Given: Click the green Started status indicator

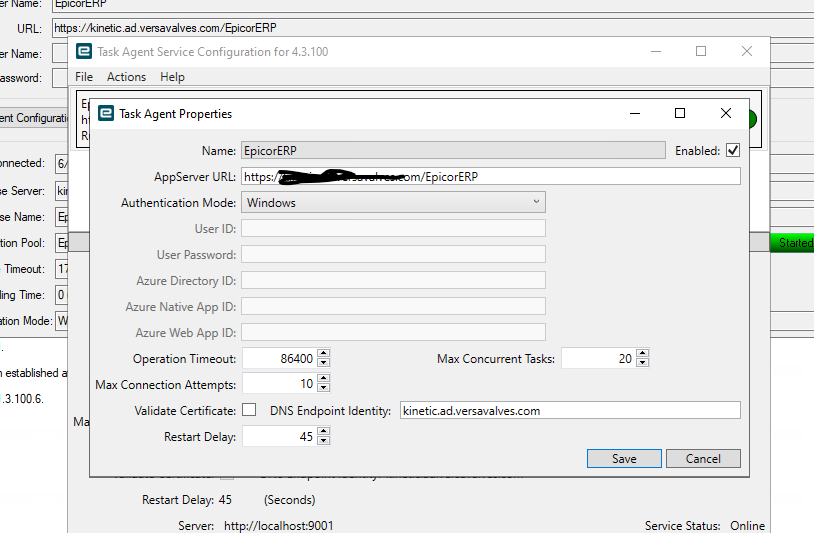Looking at the screenshot, I should coord(792,243).
